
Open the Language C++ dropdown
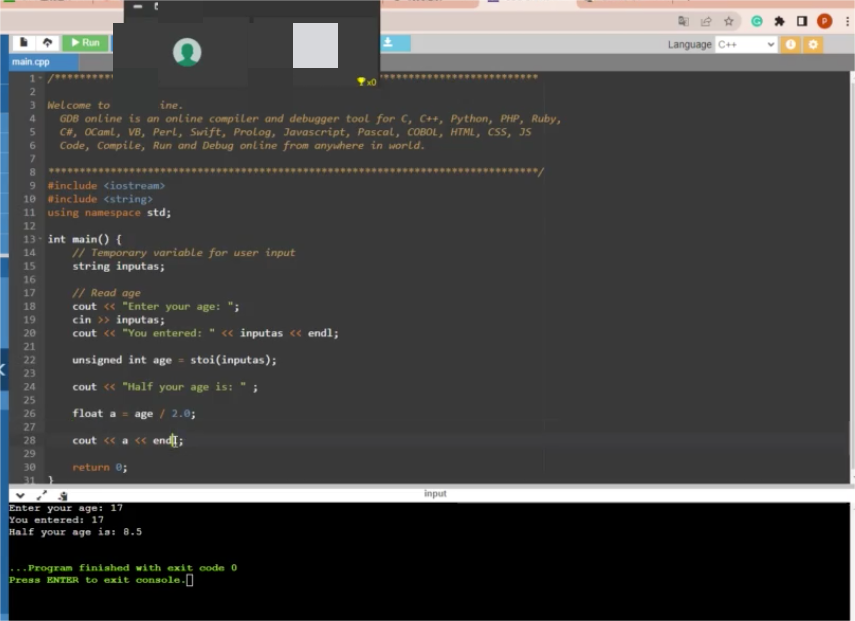(745, 44)
